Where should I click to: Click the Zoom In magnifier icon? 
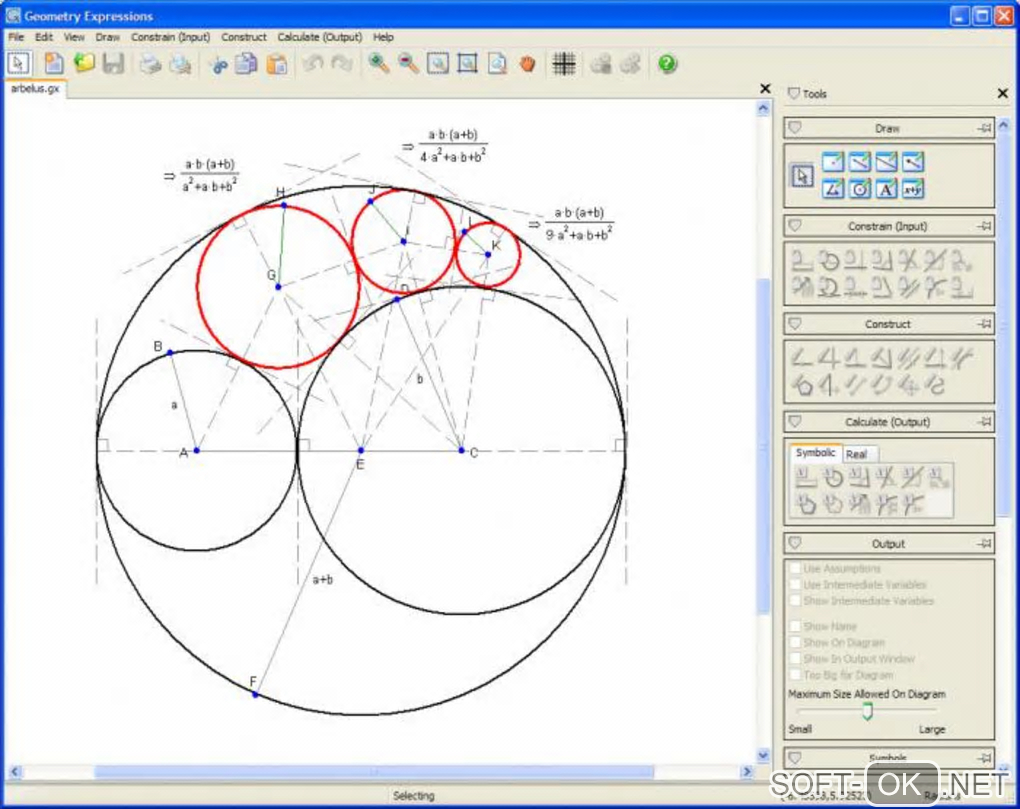coord(378,64)
